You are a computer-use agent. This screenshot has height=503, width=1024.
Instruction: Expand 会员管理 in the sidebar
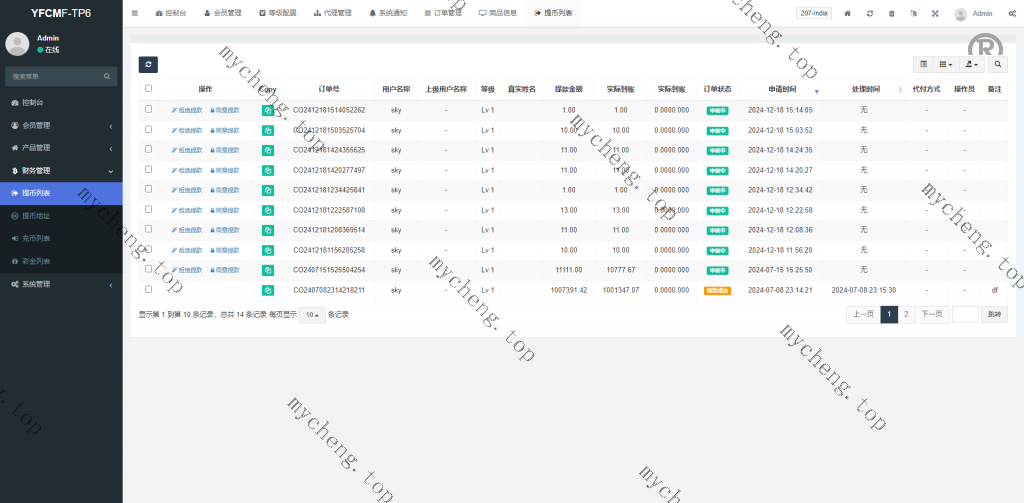coord(60,125)
